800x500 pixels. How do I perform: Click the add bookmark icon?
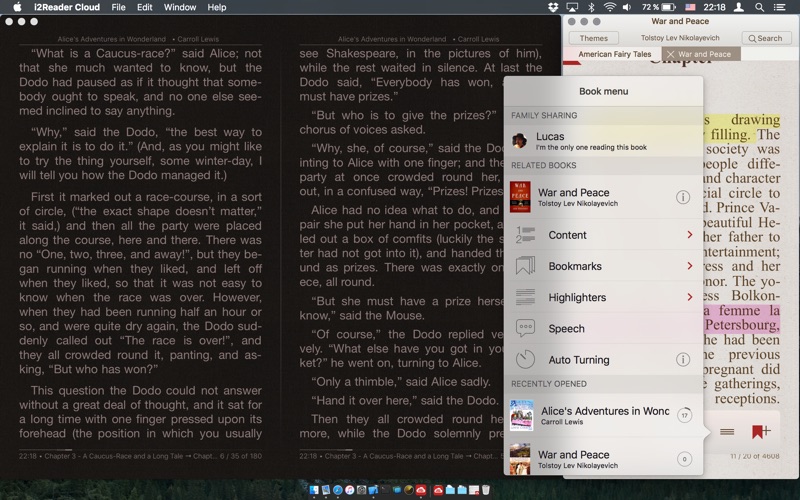click(x=760, y=432)
